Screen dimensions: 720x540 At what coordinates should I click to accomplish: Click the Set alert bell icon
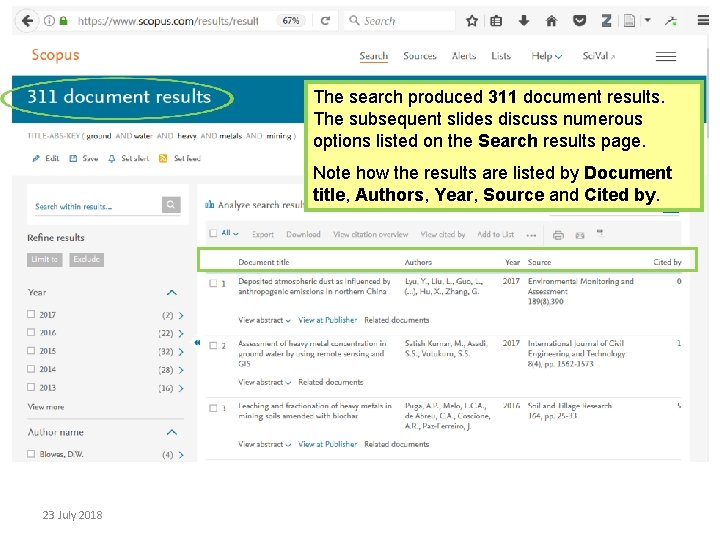[x=111, y=158]
